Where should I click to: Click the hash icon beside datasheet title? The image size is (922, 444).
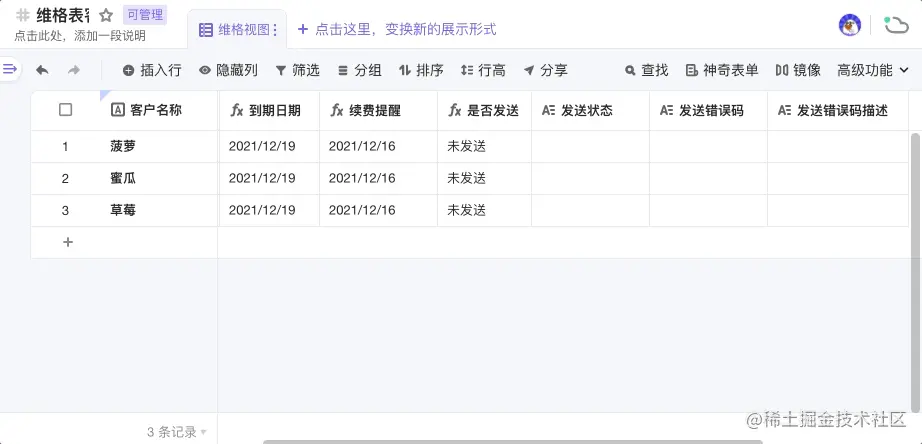[x=23, y=15]
